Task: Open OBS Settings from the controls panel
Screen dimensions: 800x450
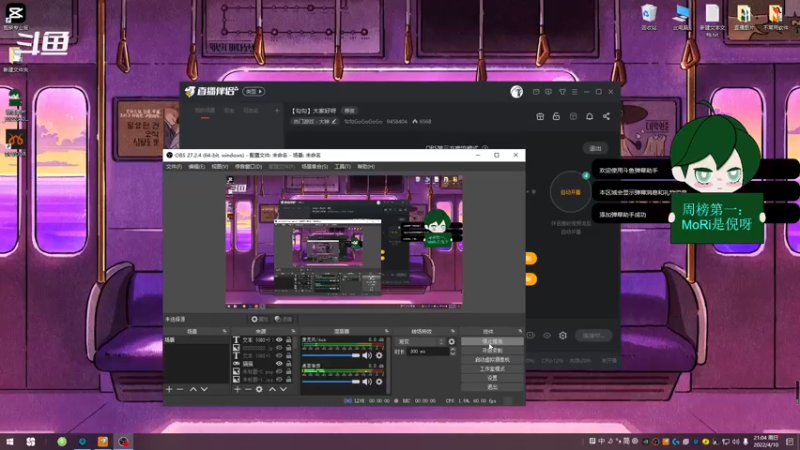Action: click(492, 378)
